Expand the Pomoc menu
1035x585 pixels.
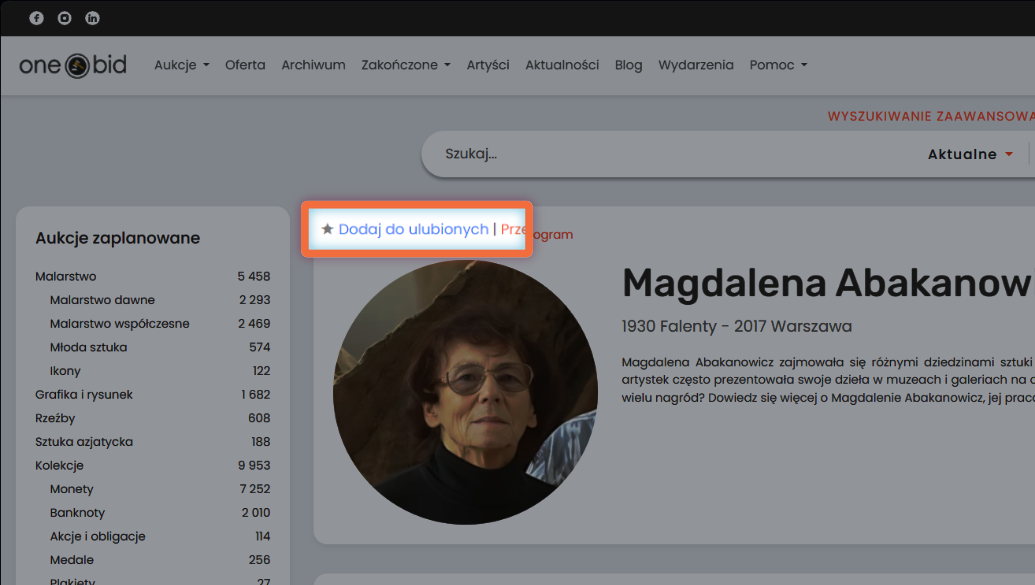pos(778,65)
